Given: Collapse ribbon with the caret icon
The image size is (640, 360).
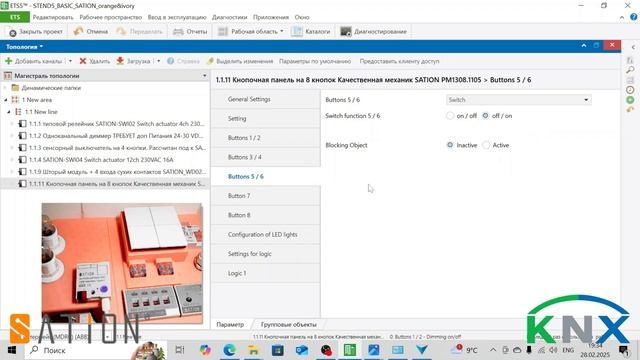Looking at the screenshot, I should pos(622,17).
